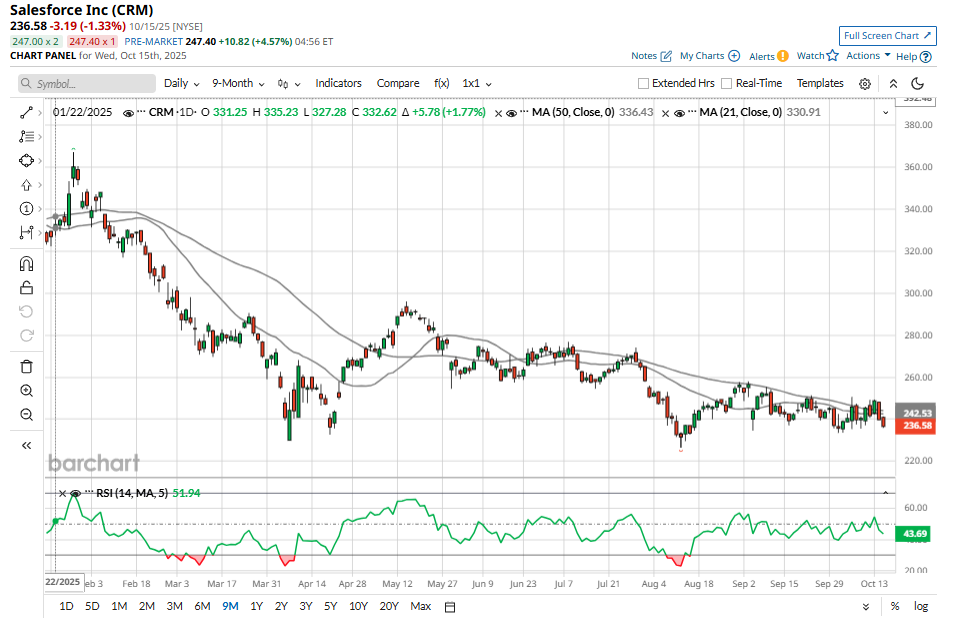Enable the Real-Time checkbox
Image resolution: width=971 pixels, height=641 pixels.
[727, 84]
